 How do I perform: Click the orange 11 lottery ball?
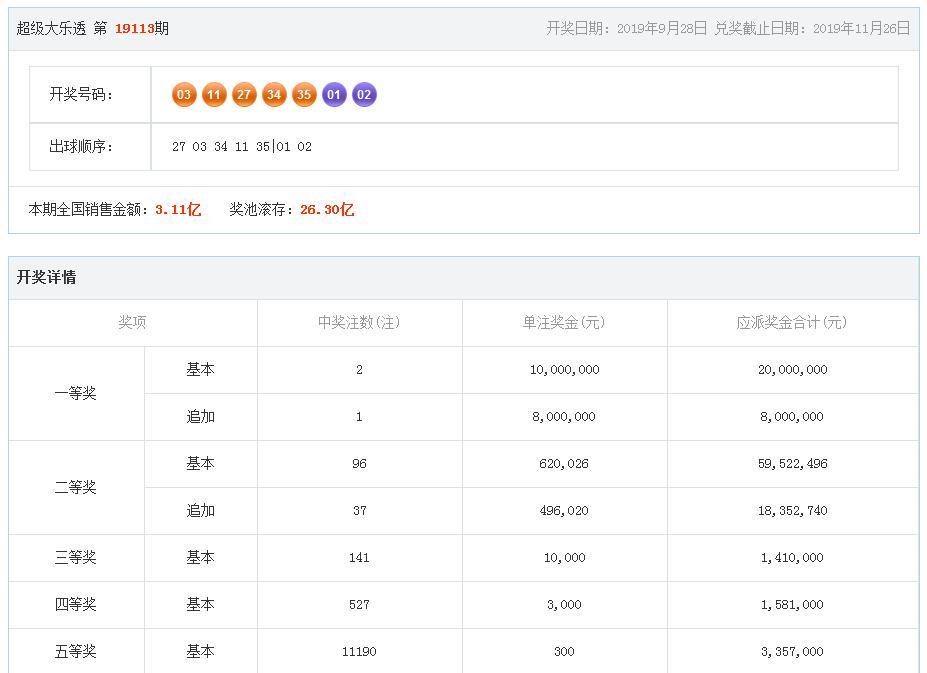coord(214,95)
